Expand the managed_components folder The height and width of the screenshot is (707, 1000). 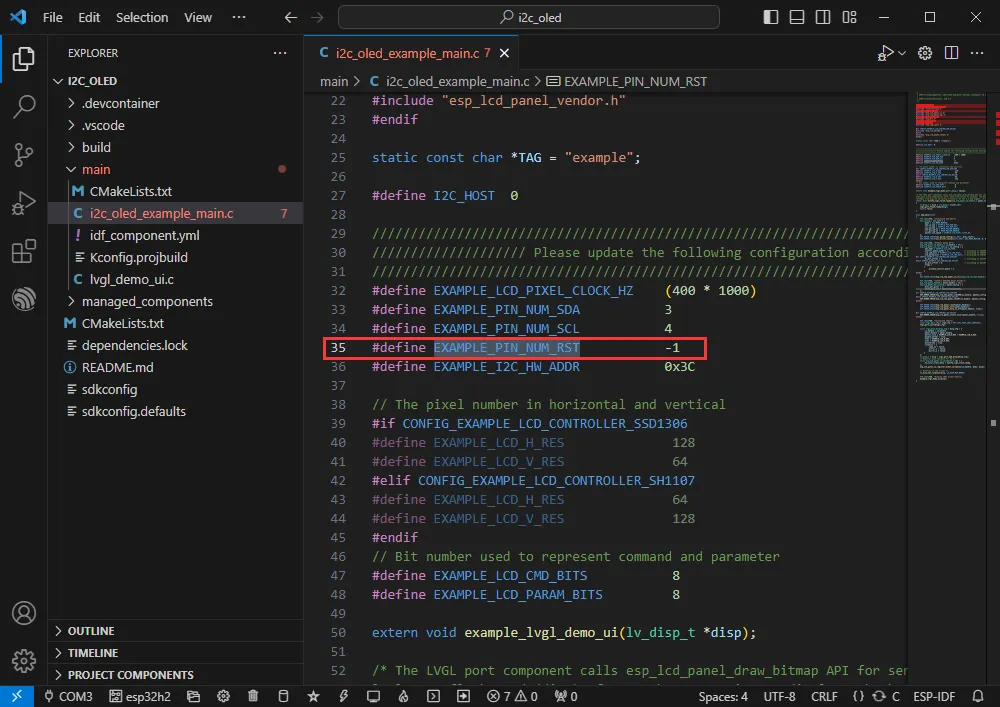click(147, 301)
